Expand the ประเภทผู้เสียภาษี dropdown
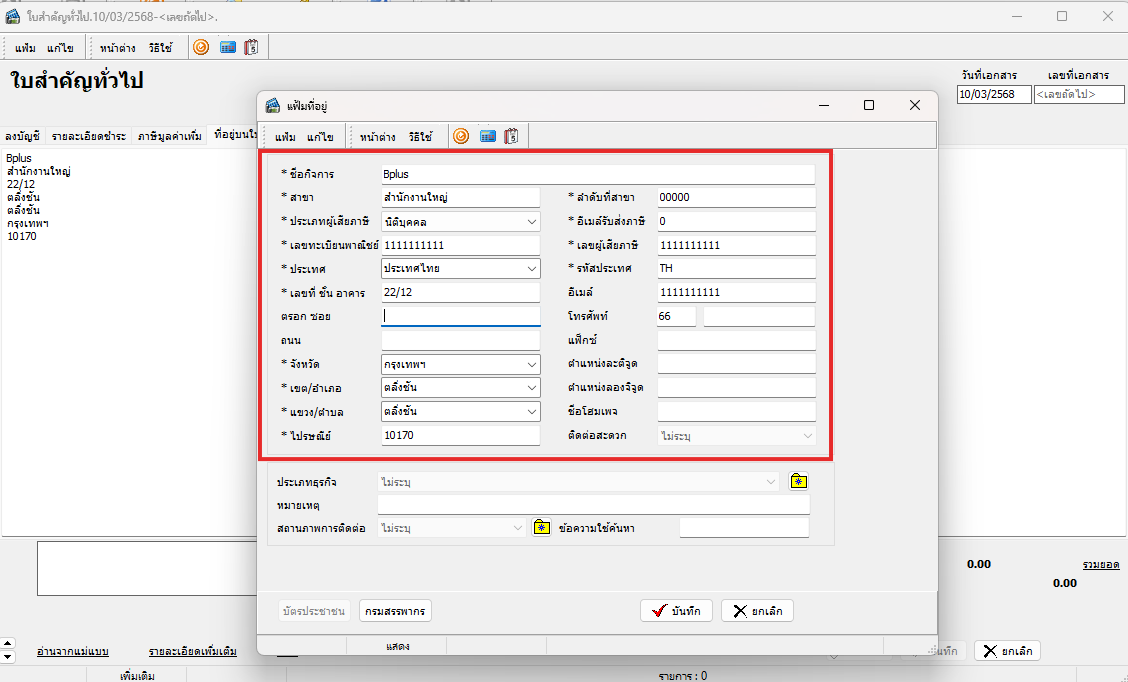The image size is (1128, 682). coord(531,222)
